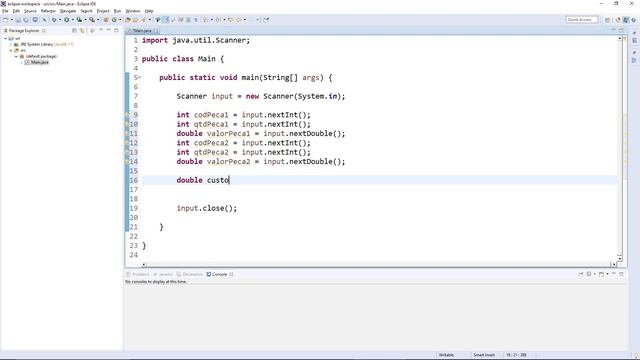The image size is (640, 360).
Task: Switch to the Debug perspective icon
Action: (x=634, y=20)
